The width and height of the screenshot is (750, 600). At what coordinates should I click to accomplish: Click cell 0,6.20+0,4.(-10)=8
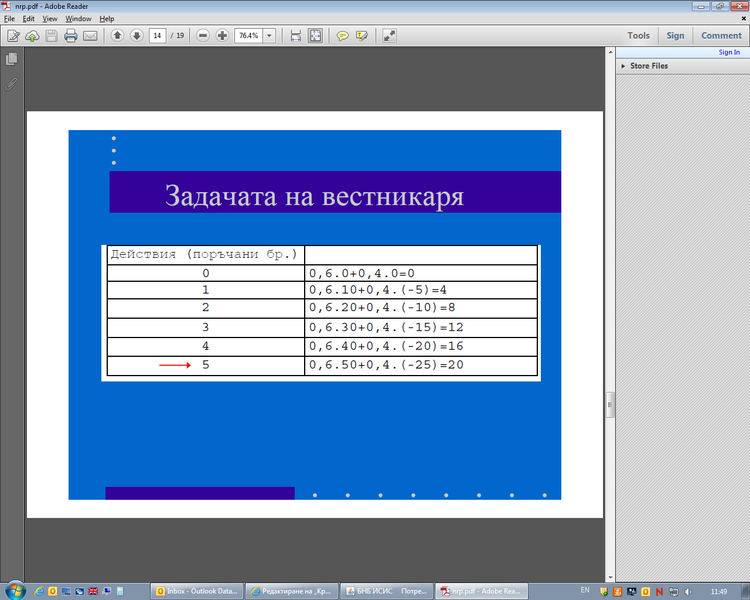point(421,308)
